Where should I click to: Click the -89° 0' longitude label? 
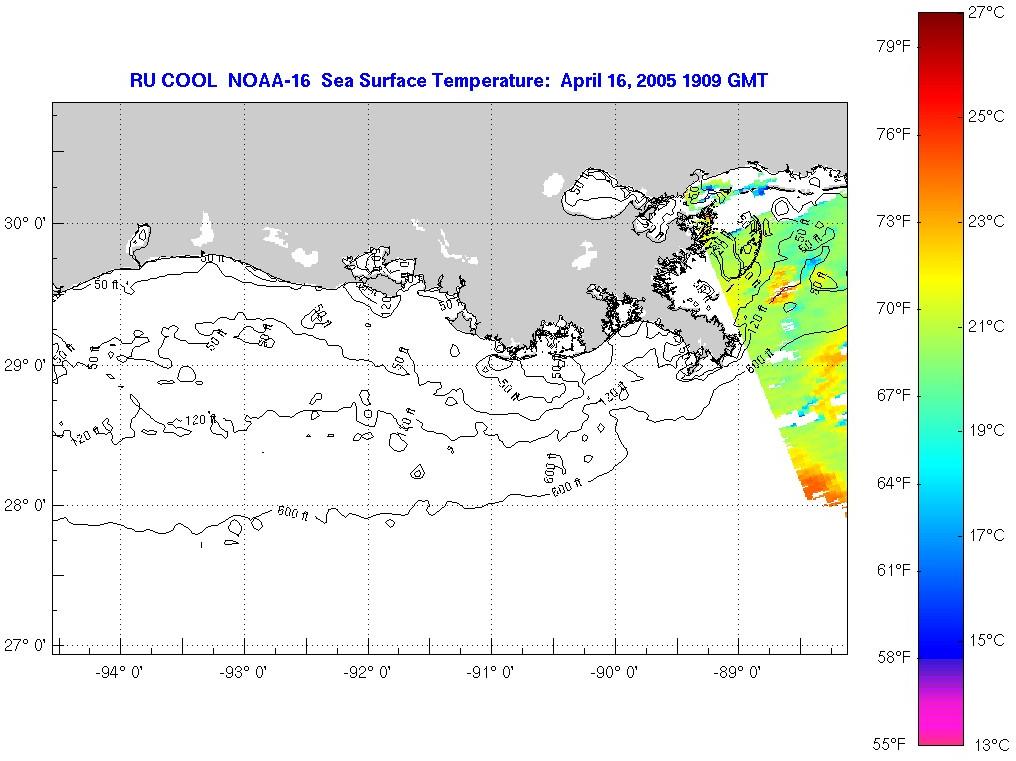tap(737, 673)
